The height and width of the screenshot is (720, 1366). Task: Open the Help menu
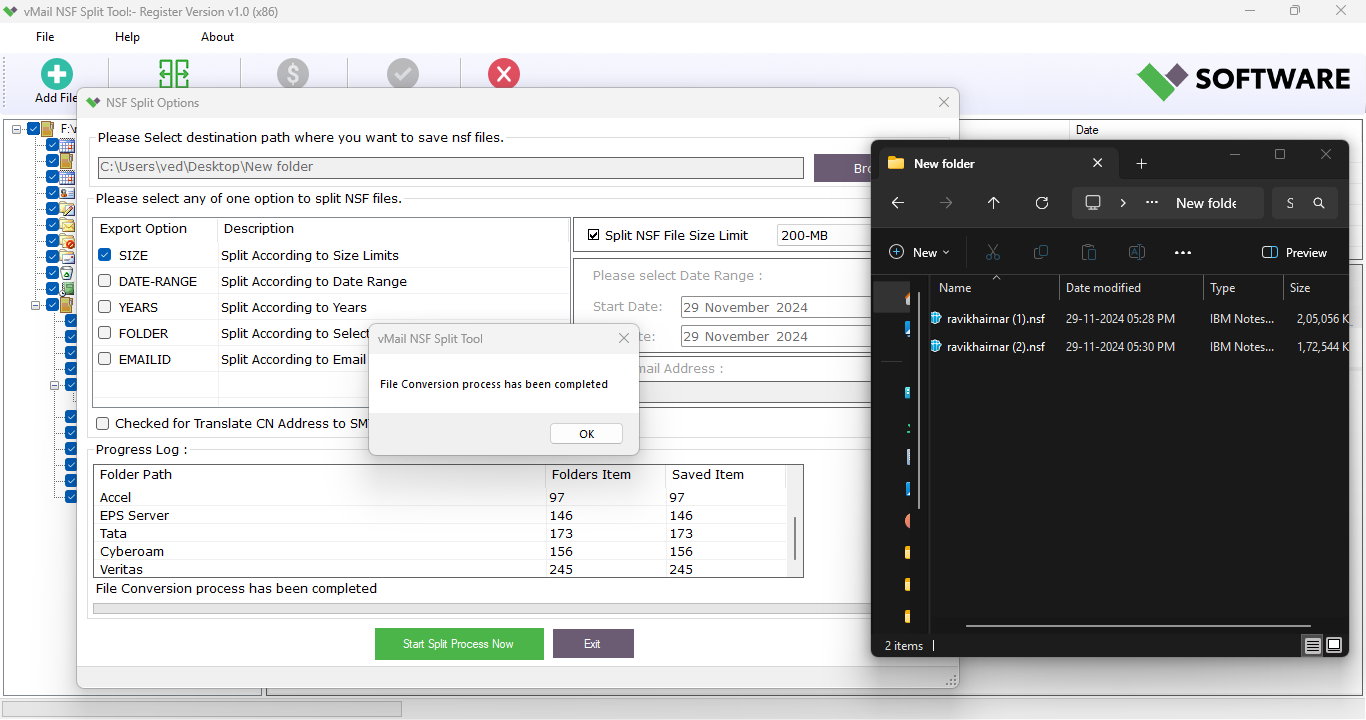(127, 37)
